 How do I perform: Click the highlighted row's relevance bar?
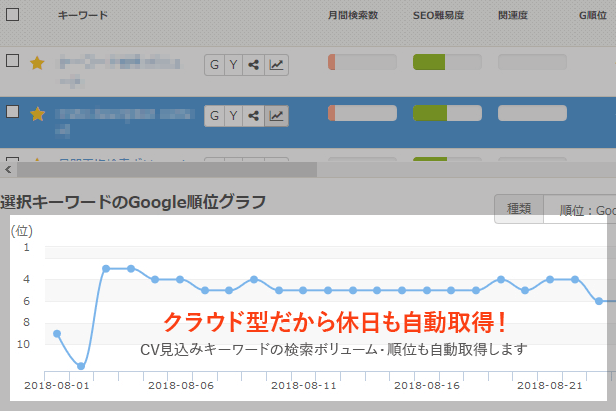[532, 113]
